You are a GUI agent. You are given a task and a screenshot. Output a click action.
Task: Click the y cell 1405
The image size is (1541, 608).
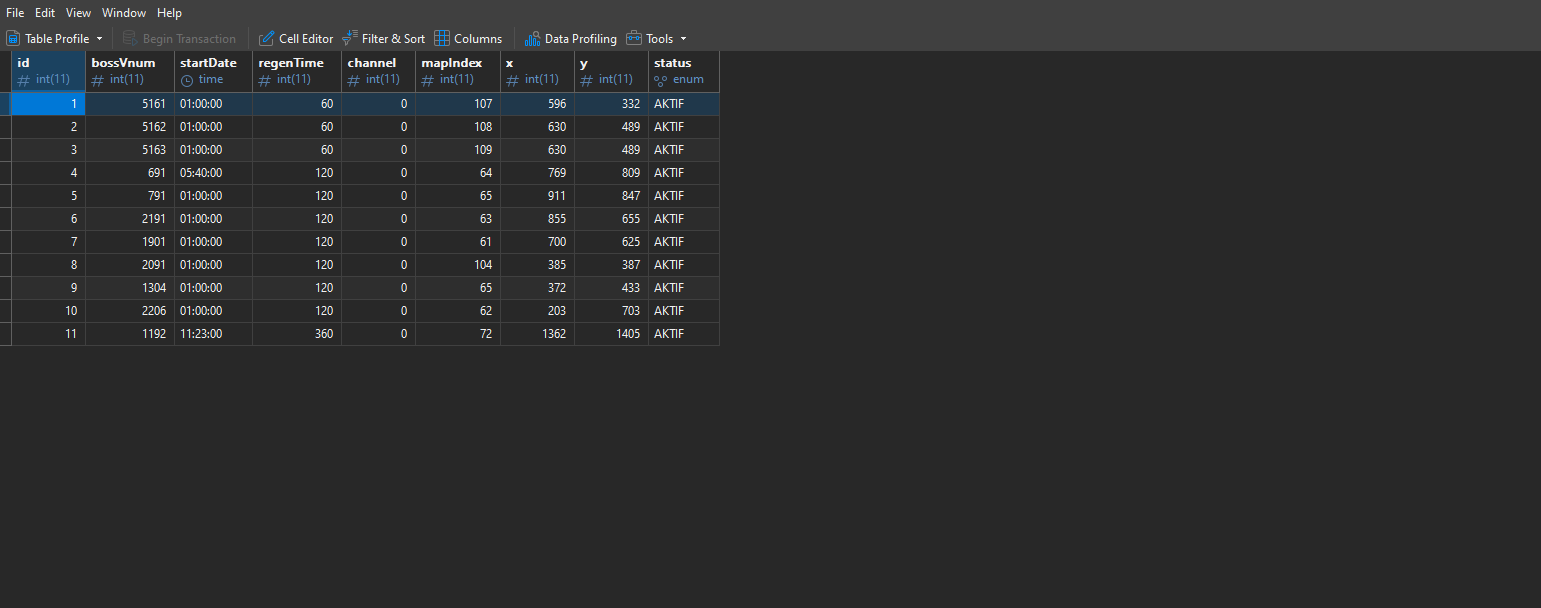[611, 334]
